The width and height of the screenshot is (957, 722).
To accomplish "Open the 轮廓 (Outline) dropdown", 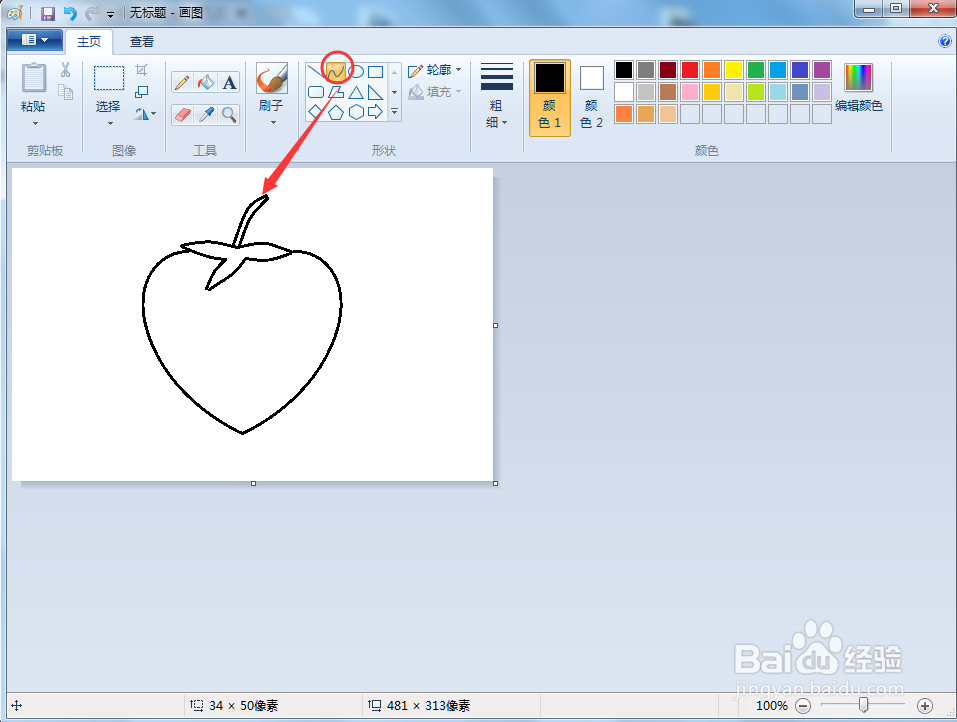I will (x=435, y=69).
